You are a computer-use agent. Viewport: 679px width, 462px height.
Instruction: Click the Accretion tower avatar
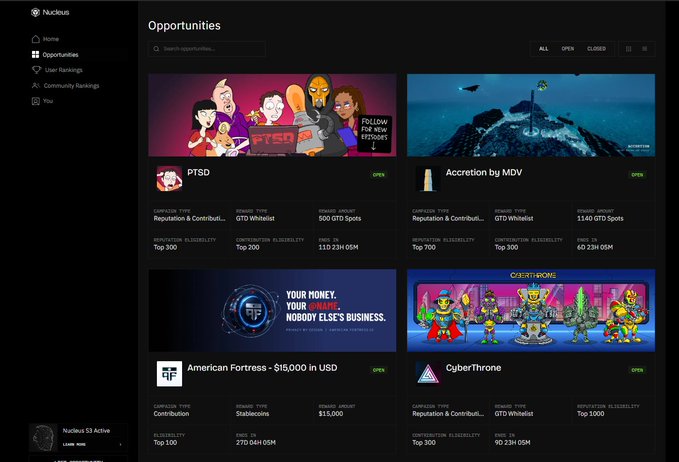point(428,178)
